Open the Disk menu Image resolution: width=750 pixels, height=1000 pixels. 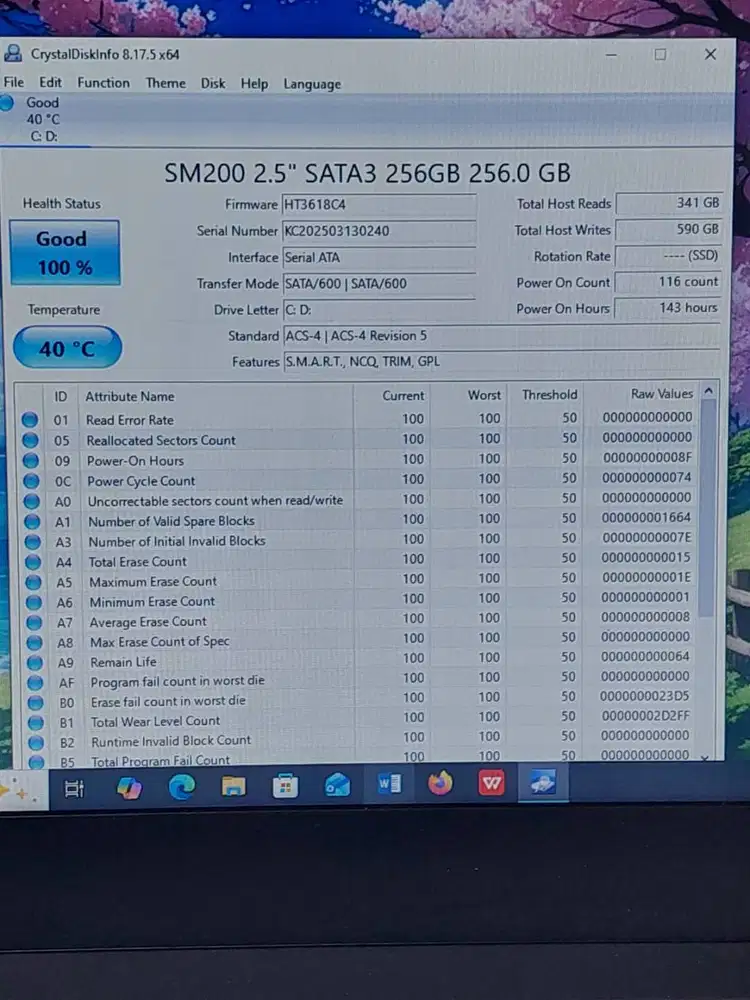[x=213, y=84]
